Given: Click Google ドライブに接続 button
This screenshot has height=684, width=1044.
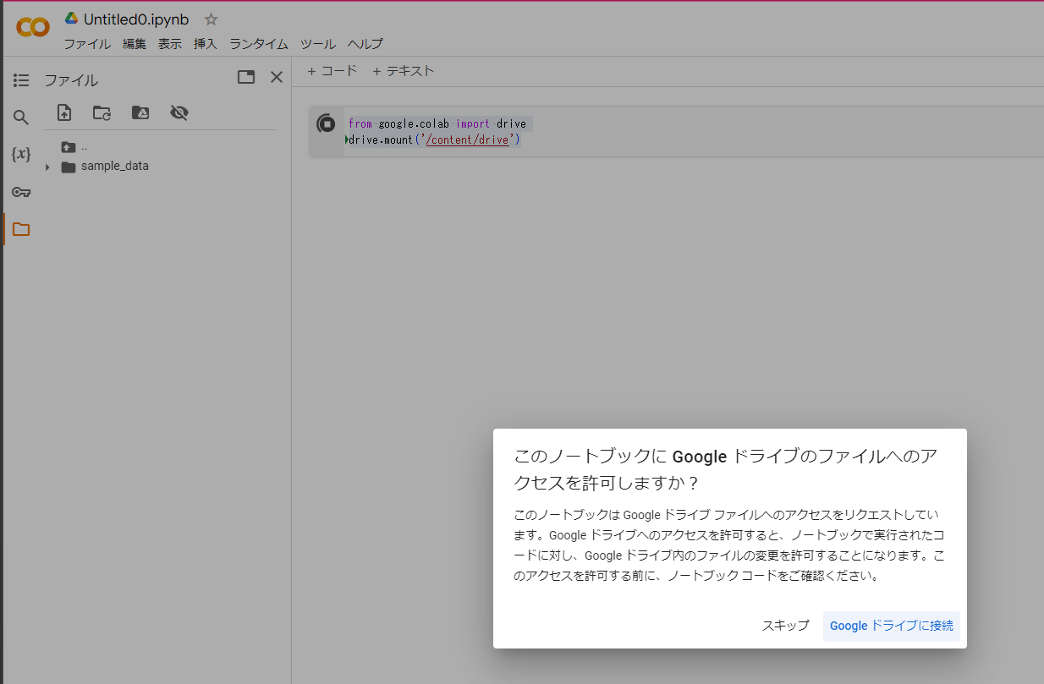Looking at the screenshot, I should (x=892, y=625).
